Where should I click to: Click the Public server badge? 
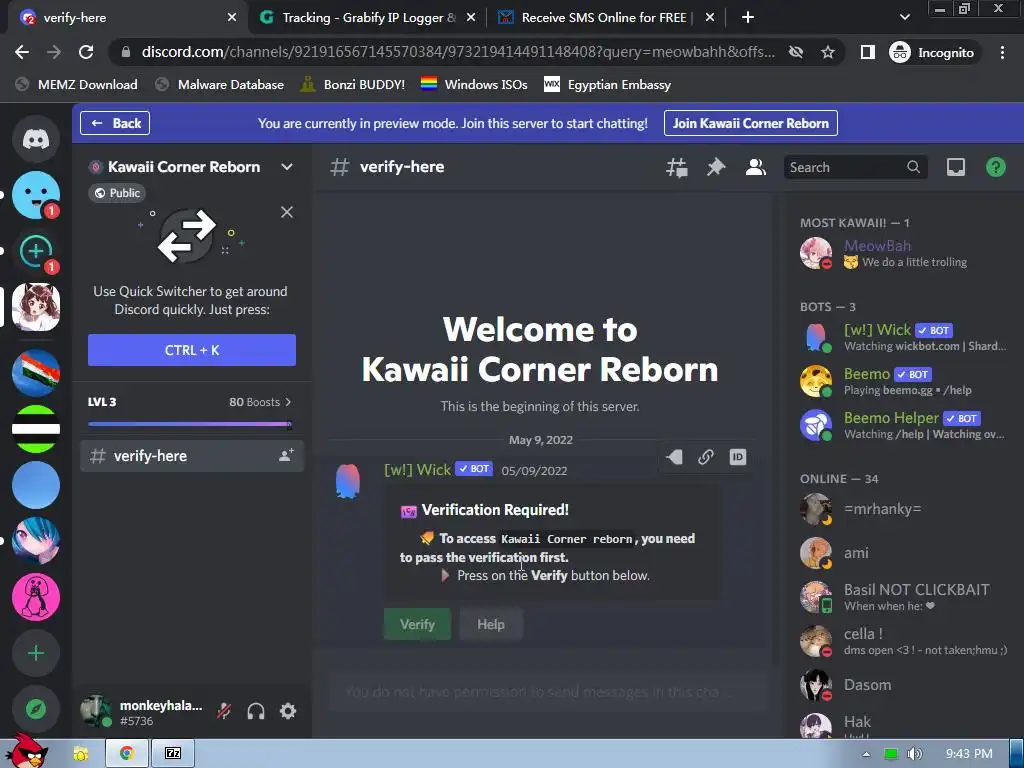(118, 193)
